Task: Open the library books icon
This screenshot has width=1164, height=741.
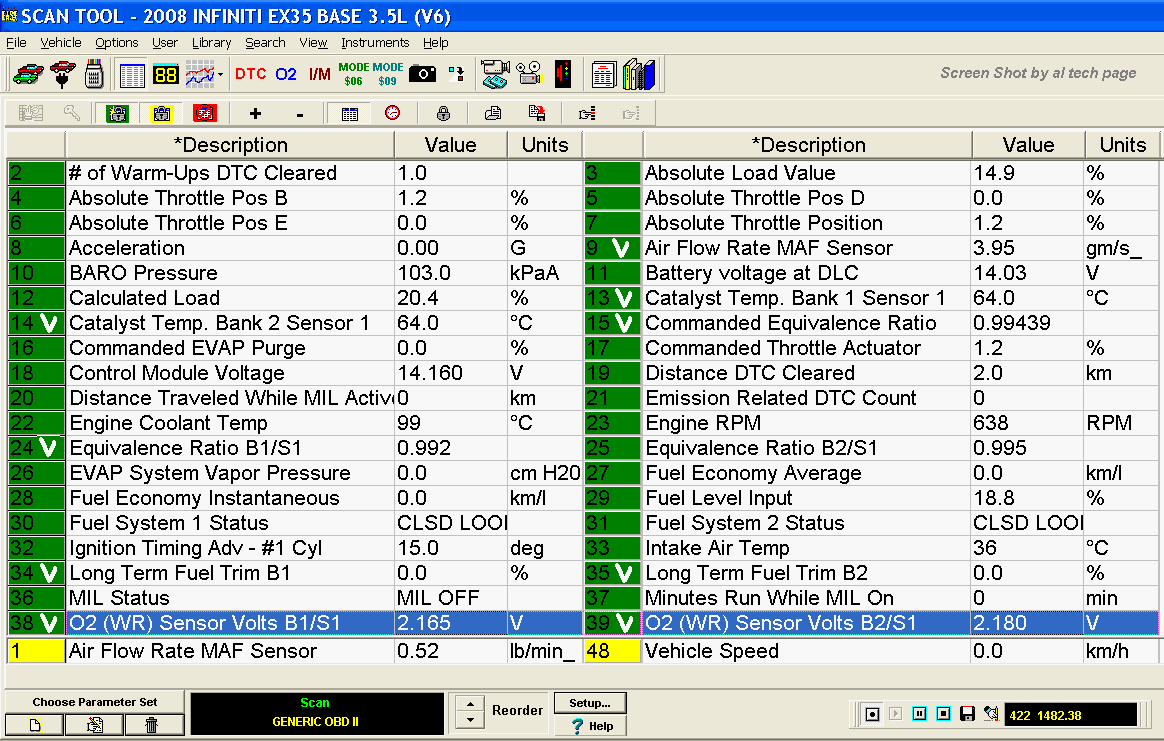Action: 639,74
